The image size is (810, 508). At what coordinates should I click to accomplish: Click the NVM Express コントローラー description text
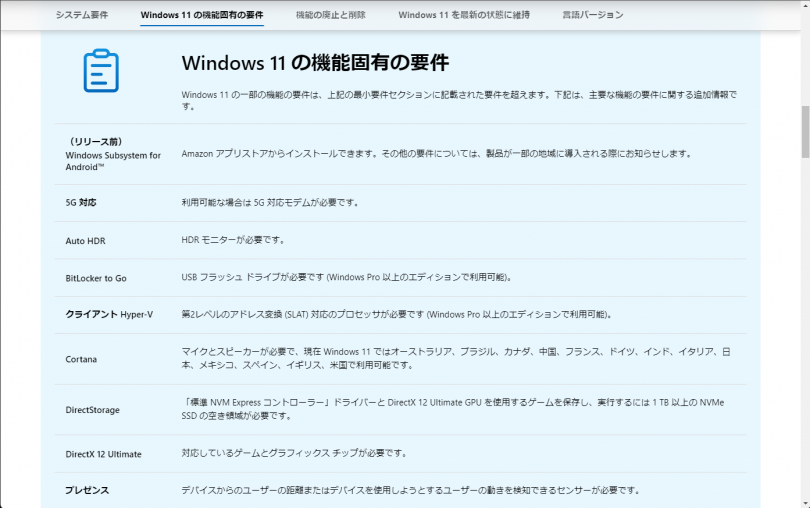[453, 409]
